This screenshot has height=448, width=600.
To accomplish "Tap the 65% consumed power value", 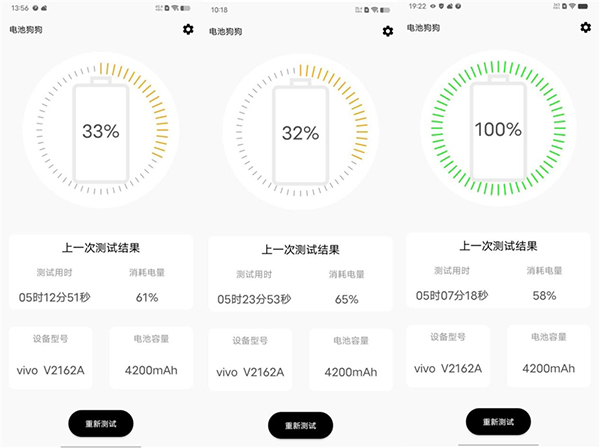I will (346, 299).
